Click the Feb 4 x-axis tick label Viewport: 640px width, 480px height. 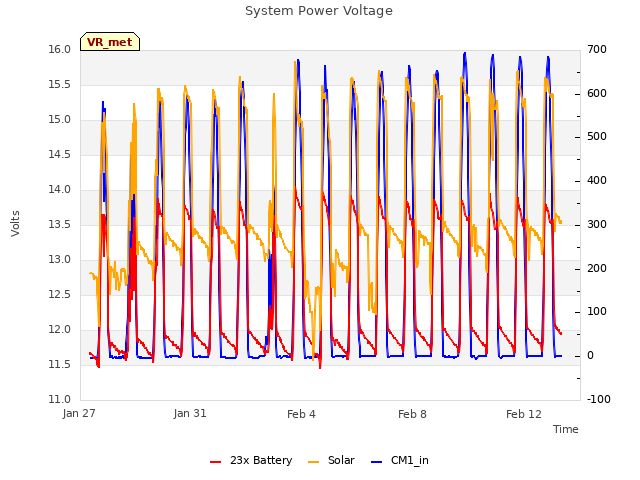click(x=301, y=414)
